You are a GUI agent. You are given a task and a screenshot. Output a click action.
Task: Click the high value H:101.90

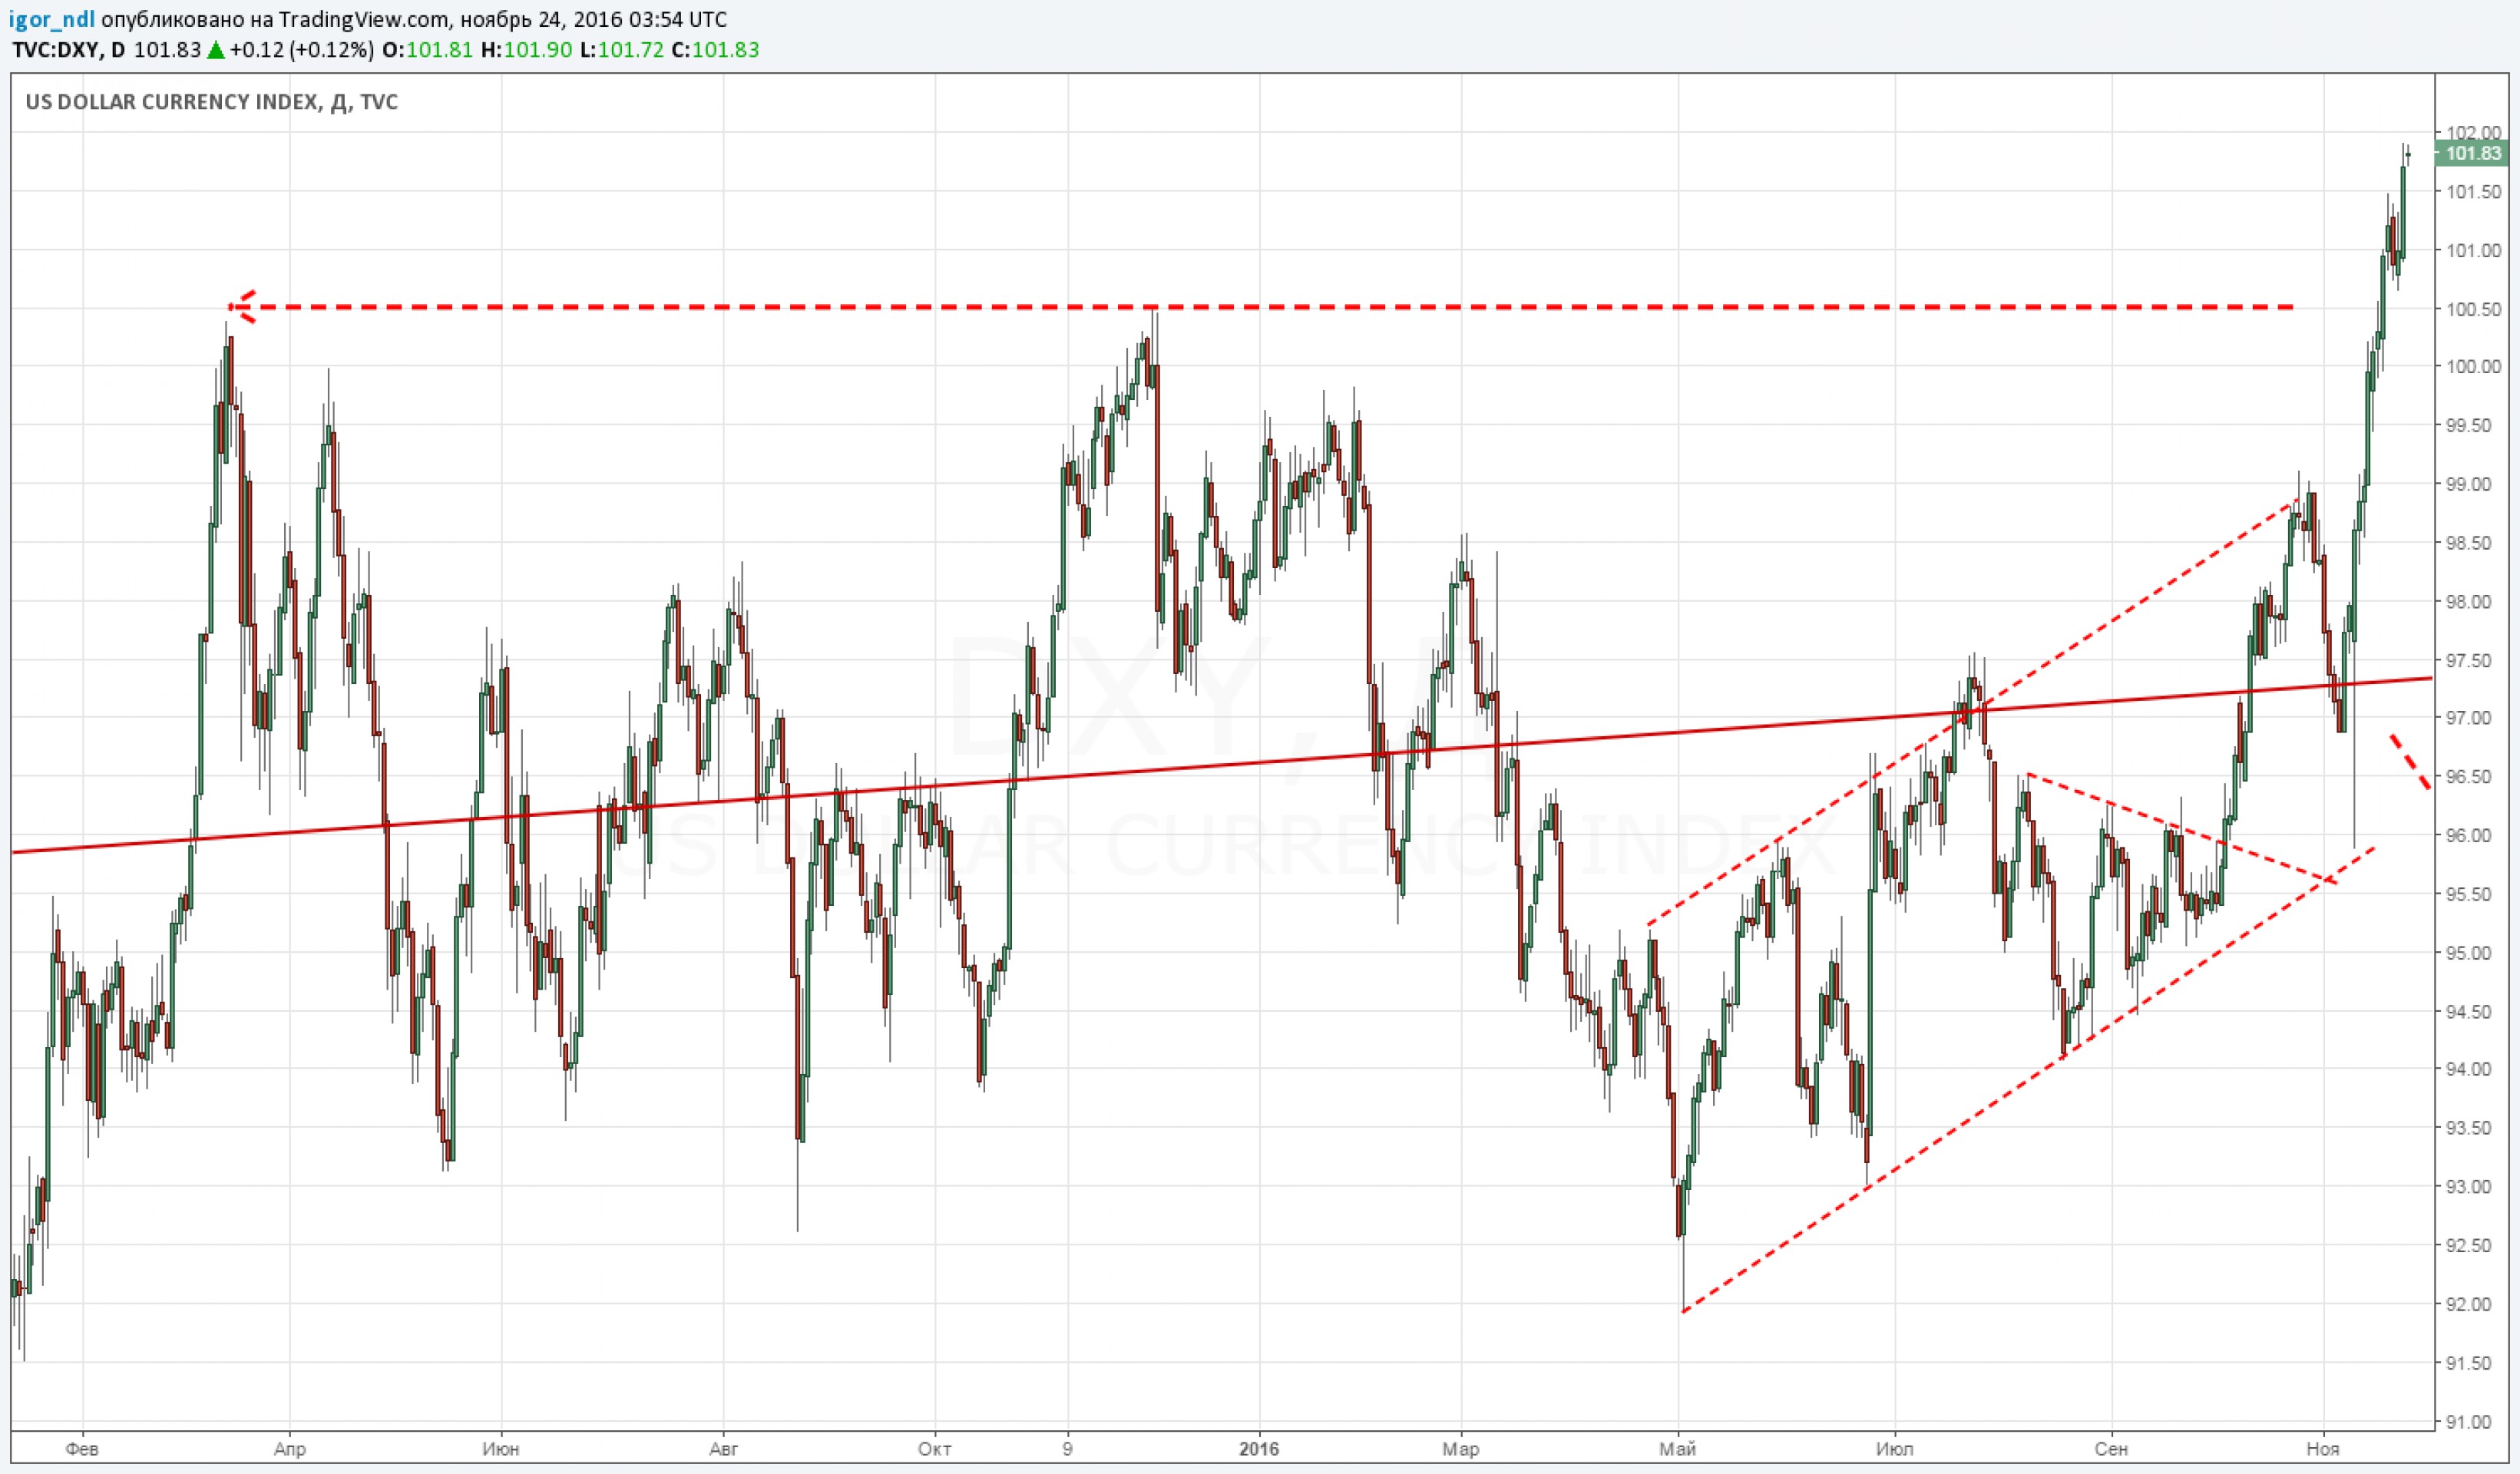526,50
